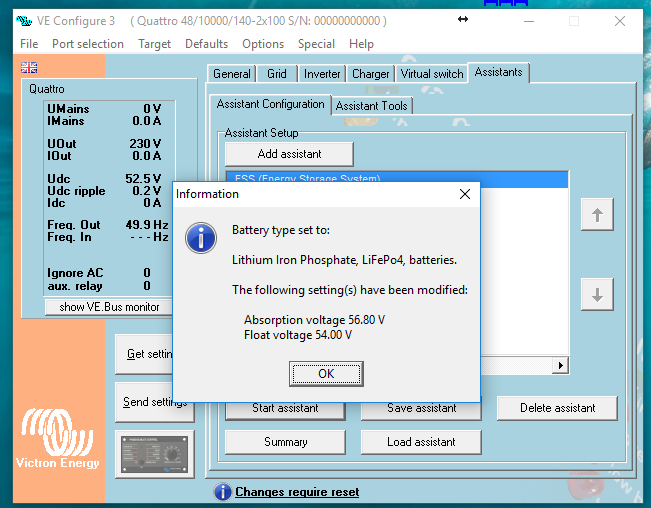Switch to the Charger tab
Viewport: 651px width, 508px height.
point(370,74)
